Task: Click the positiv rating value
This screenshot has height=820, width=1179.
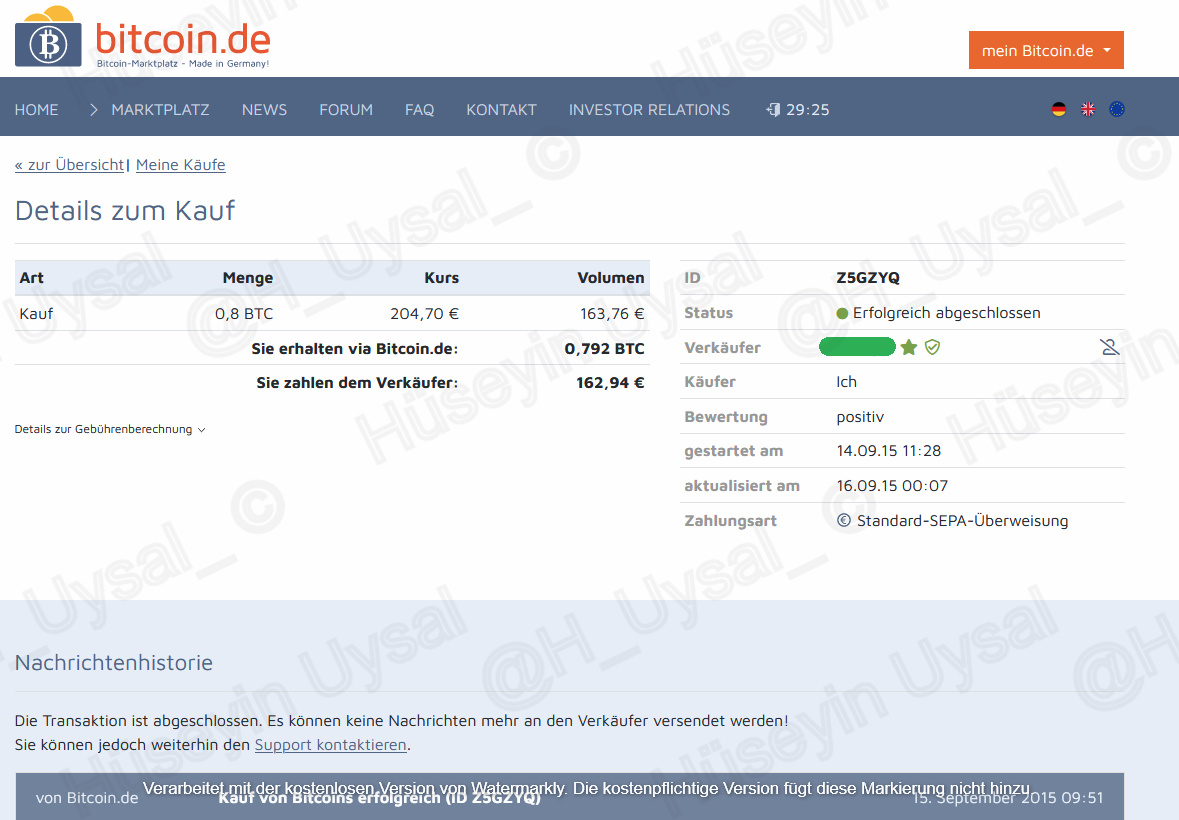Action: click(860, 417)
